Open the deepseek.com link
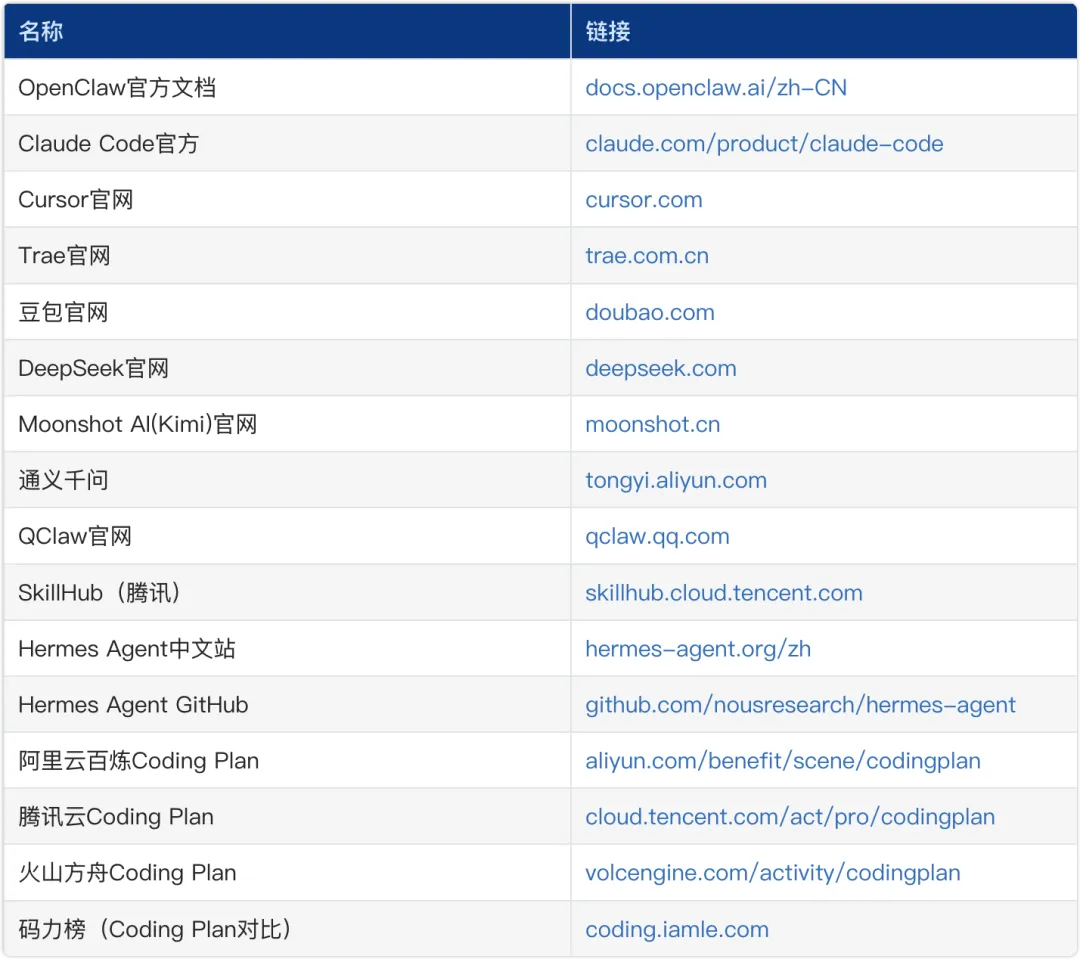 point(661,369)
